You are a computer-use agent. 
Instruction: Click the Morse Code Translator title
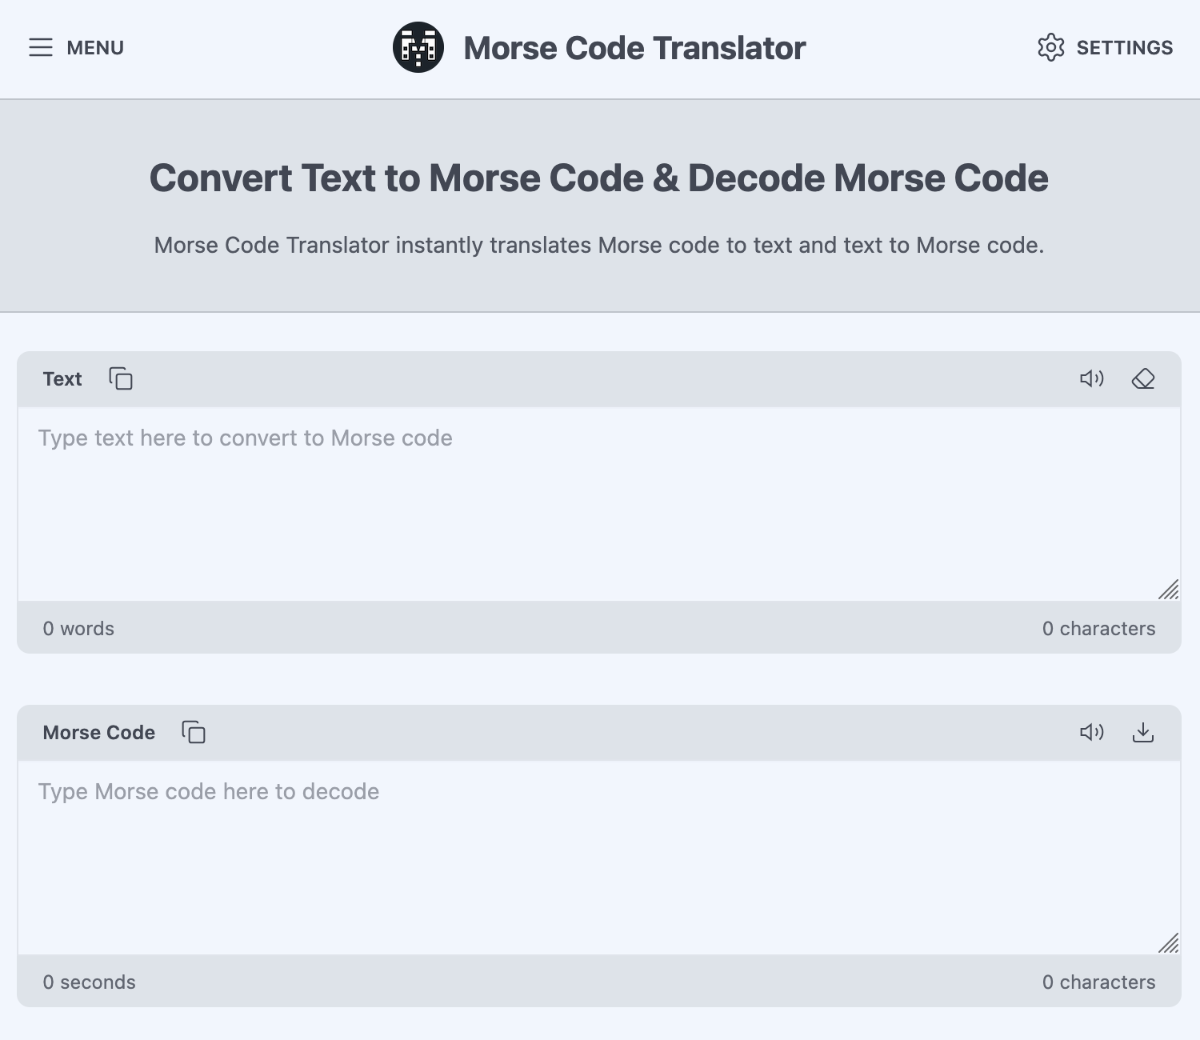click(633, 47)
